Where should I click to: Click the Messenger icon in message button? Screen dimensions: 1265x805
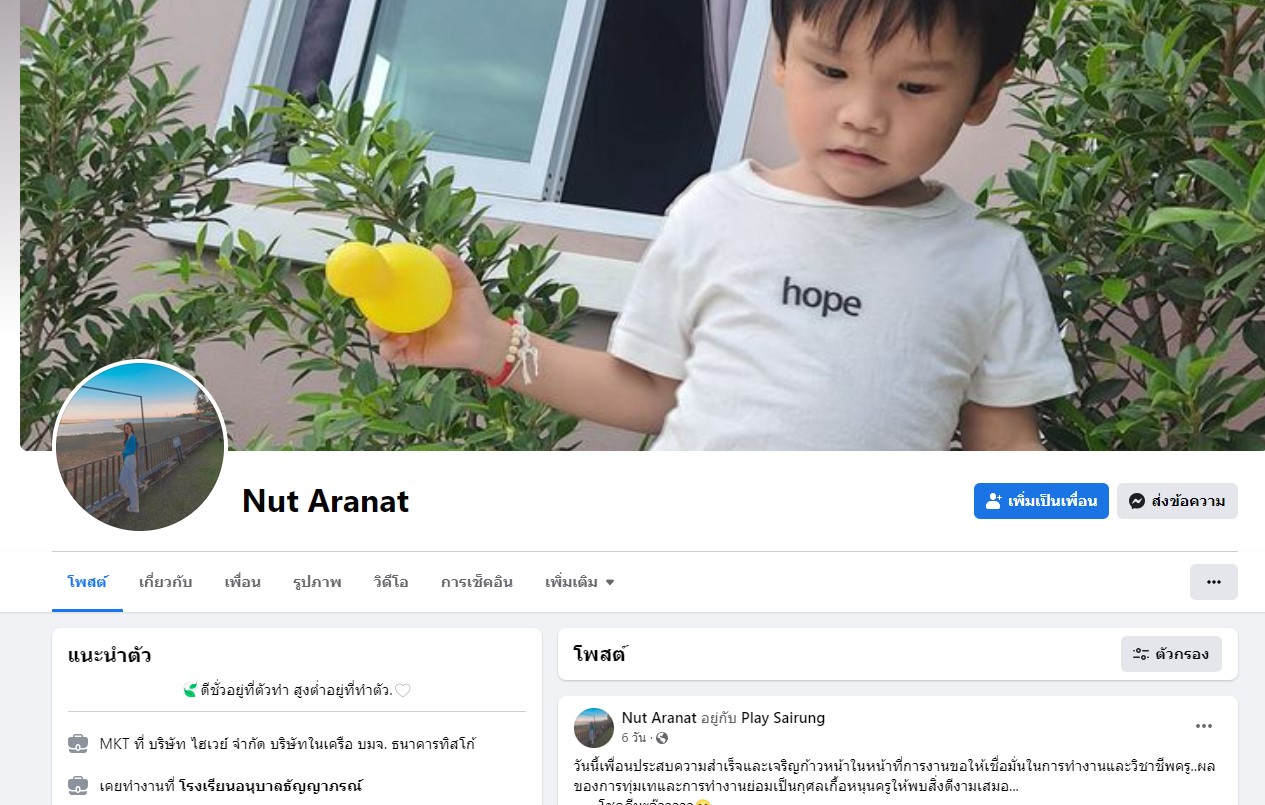coord(1136,501)
